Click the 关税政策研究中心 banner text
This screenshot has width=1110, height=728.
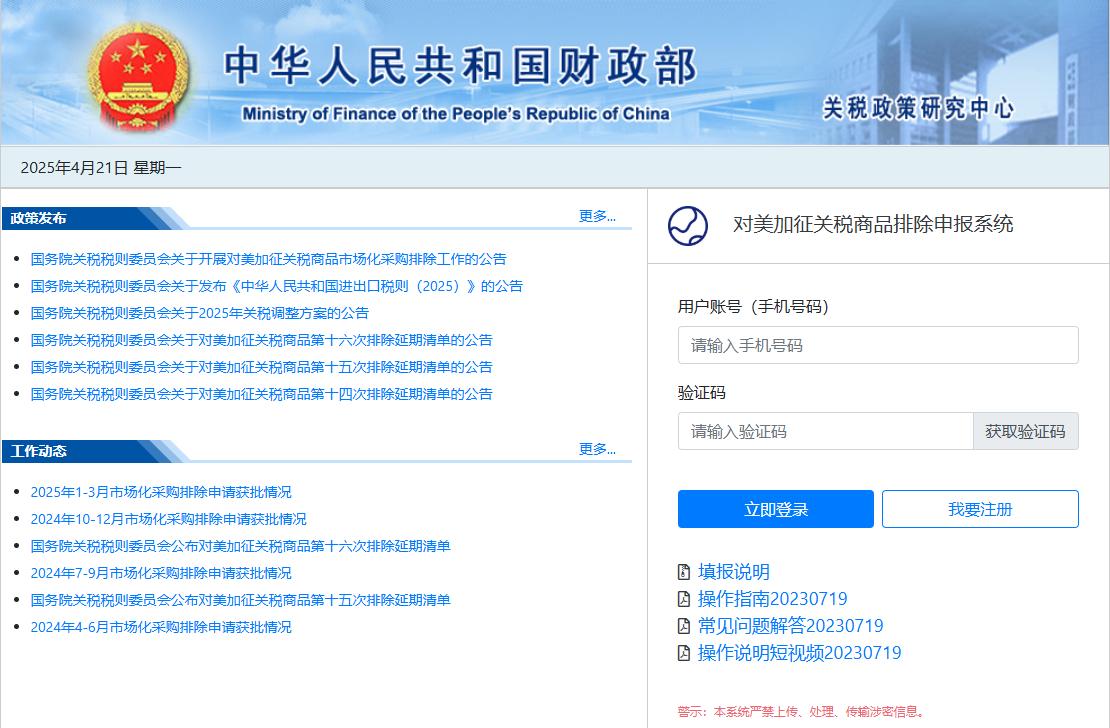pos(918,108)
